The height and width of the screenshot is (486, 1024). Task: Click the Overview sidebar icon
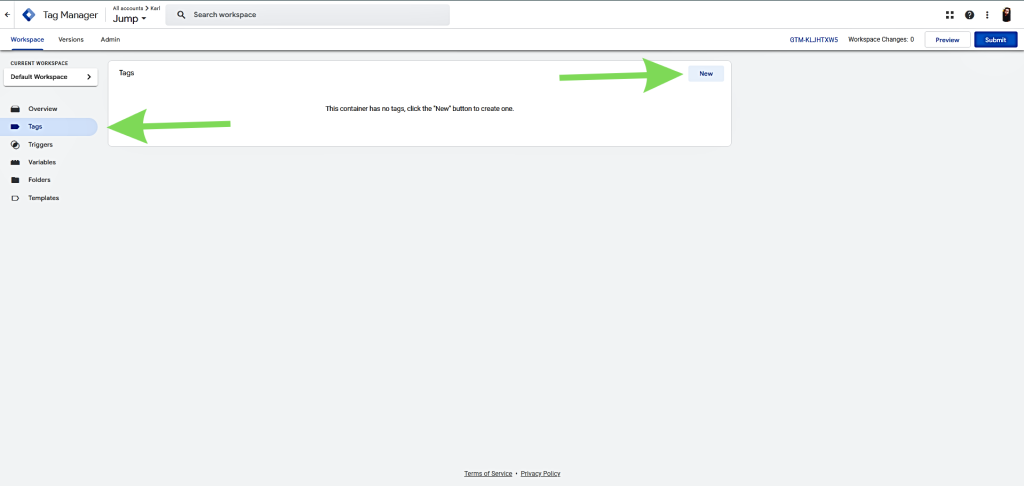15,108
